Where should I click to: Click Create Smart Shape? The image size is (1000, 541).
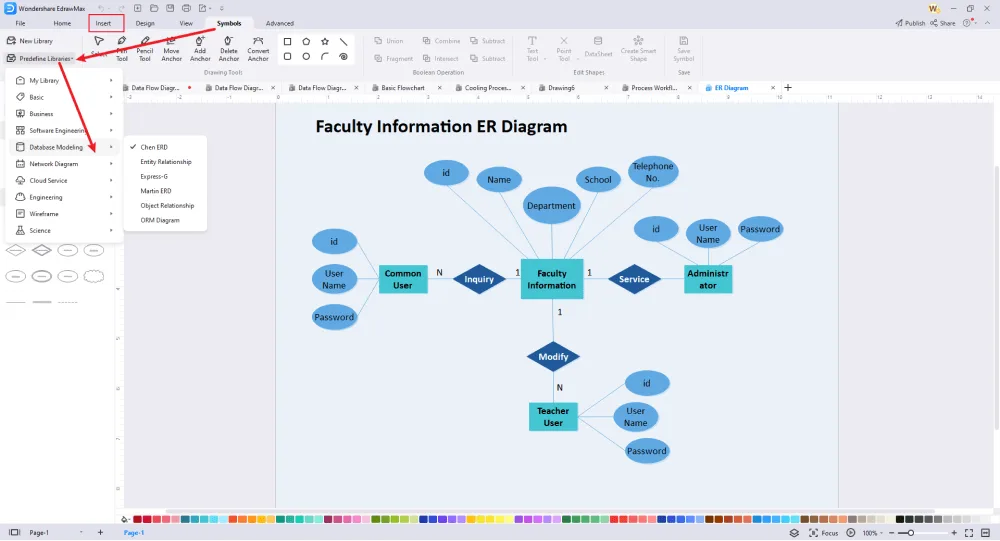[638, 48]
